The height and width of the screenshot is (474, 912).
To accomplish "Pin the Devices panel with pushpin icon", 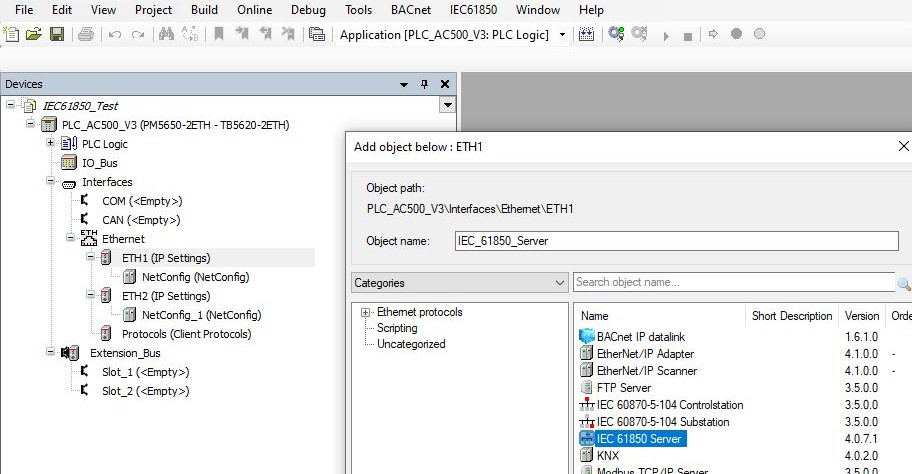I will click(424, 84).
